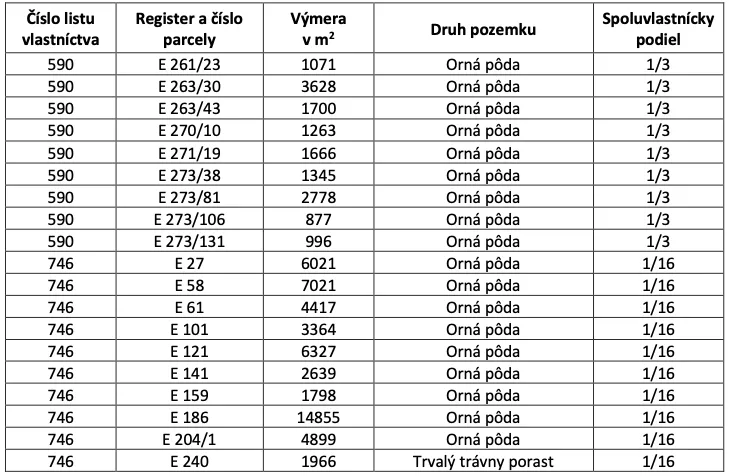
Task: Click the 'Spoluvlastnícky podiel' column header
Action: [x=658, y=30]
